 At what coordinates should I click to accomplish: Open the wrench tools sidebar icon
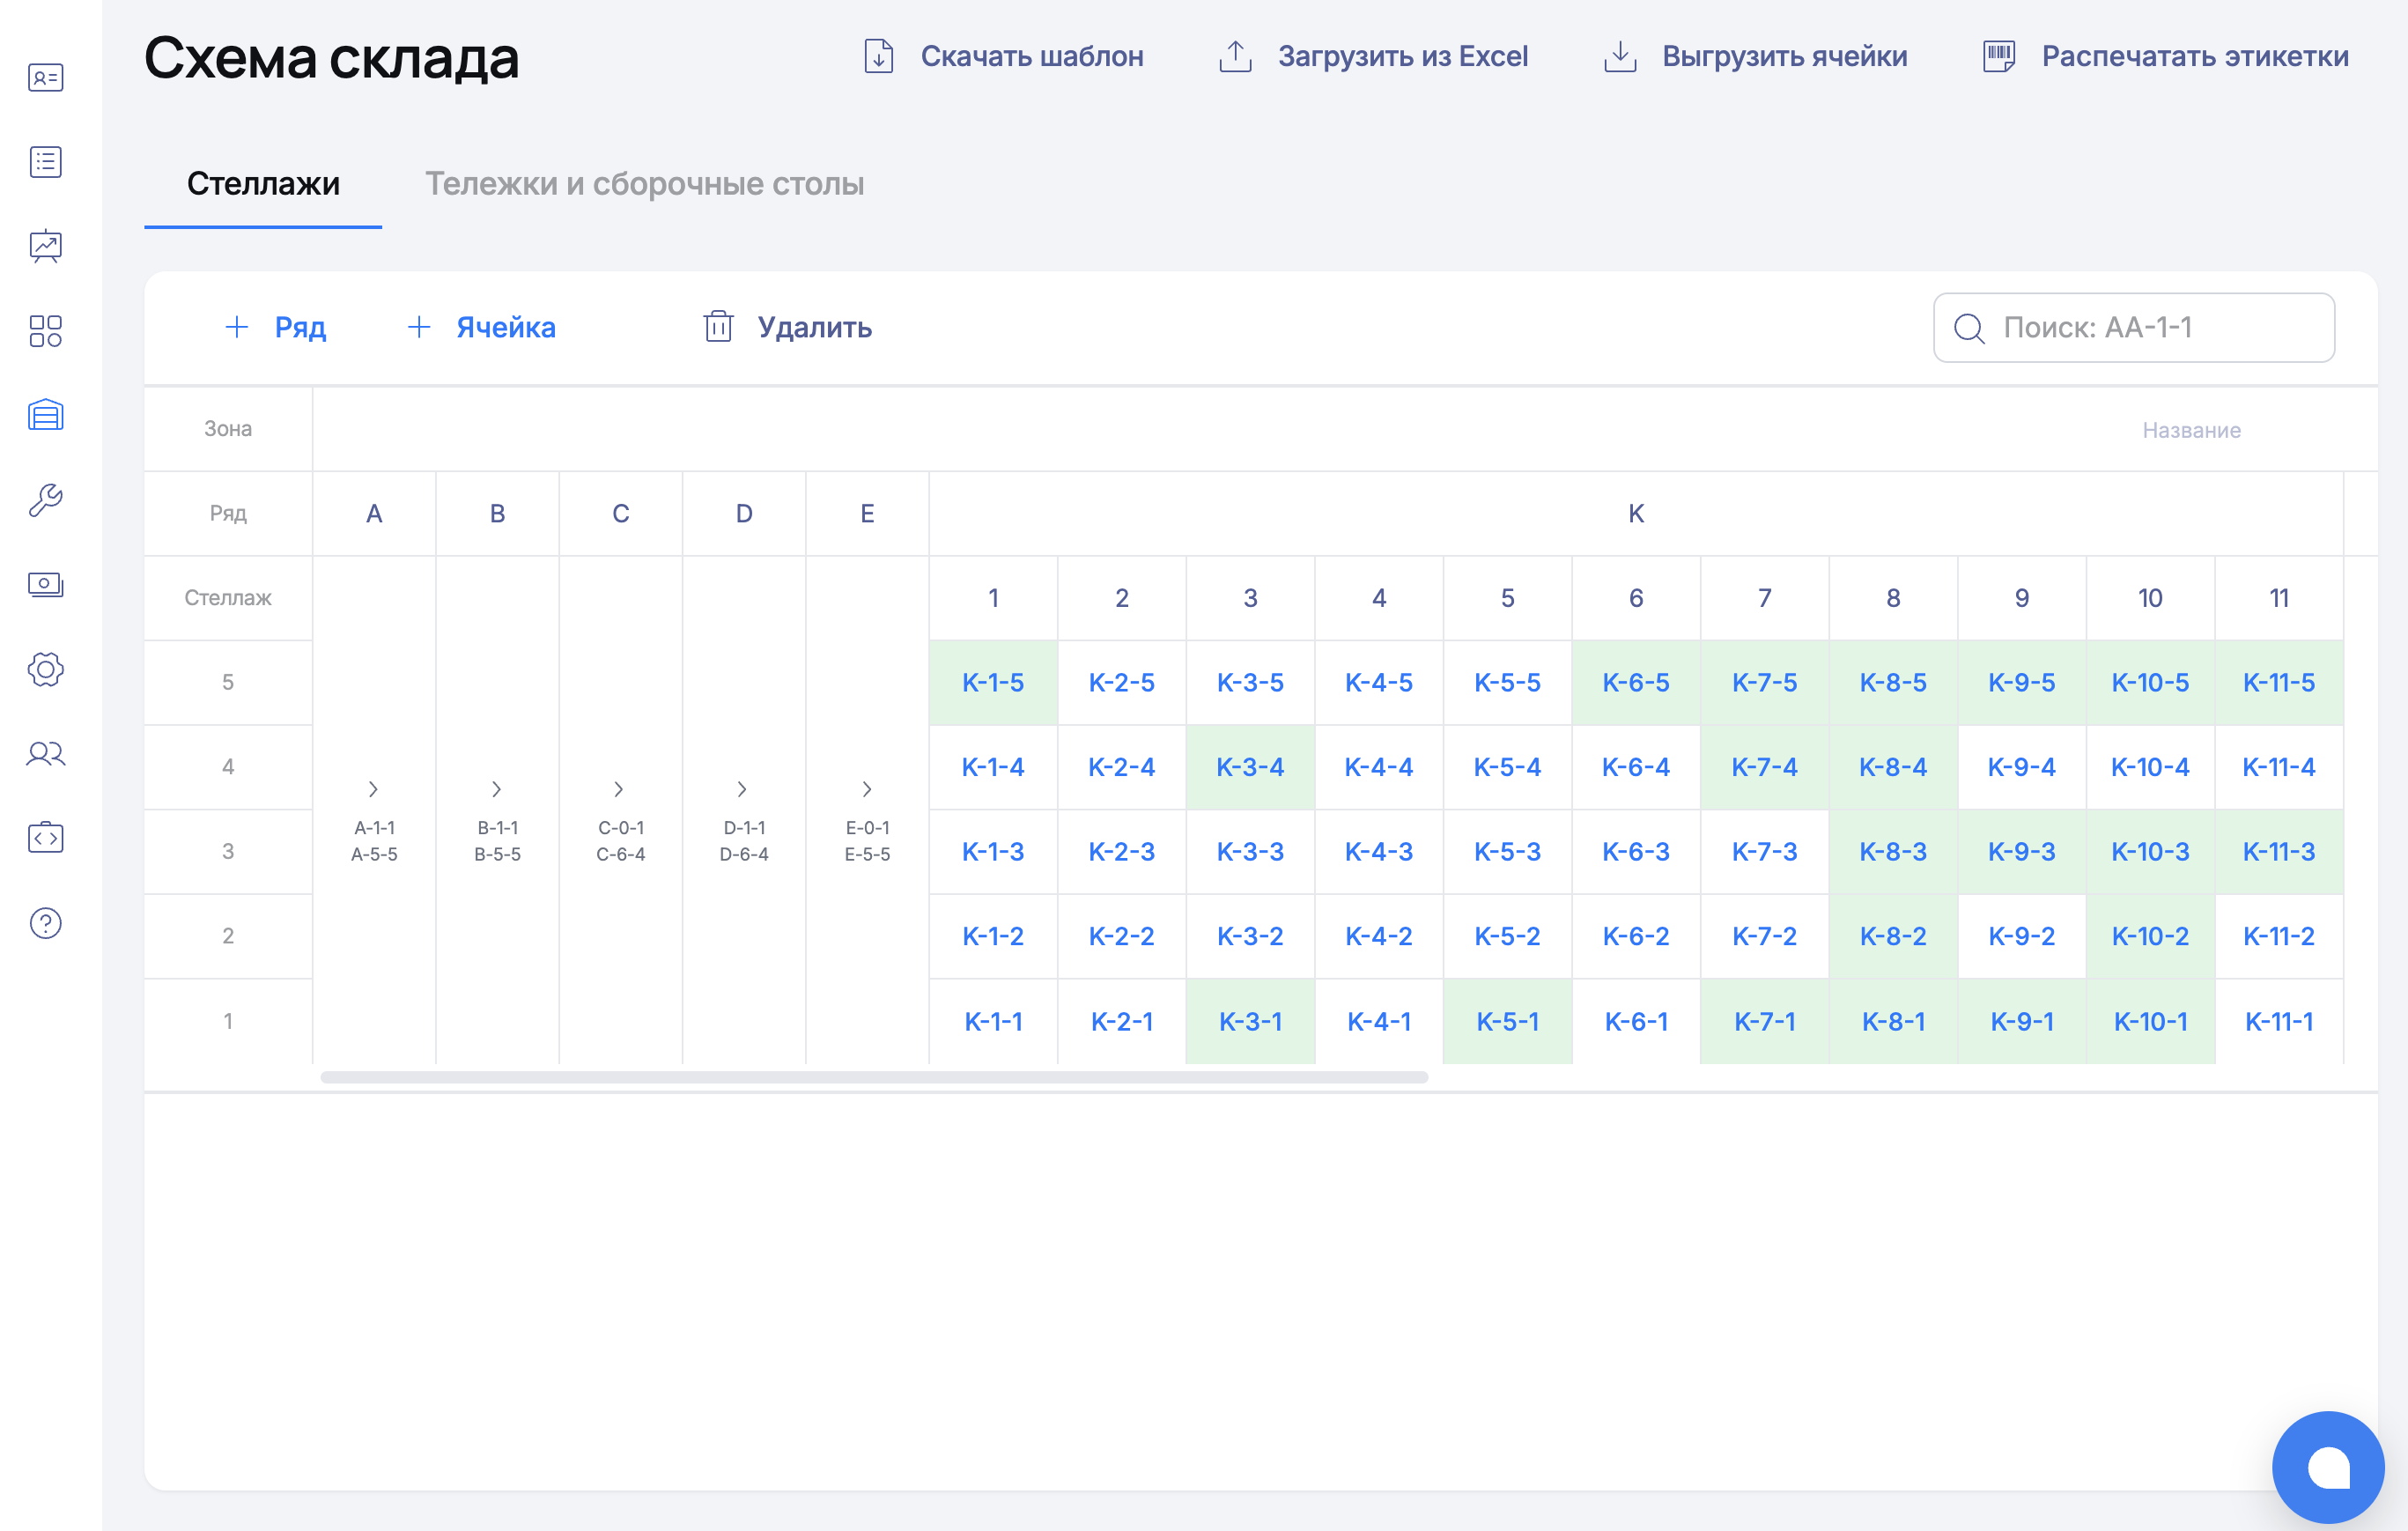tap(46, 500)
